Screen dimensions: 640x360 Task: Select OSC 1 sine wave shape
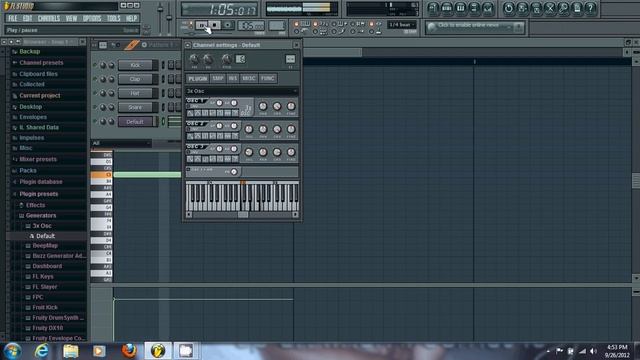click(x=190, y=113)
